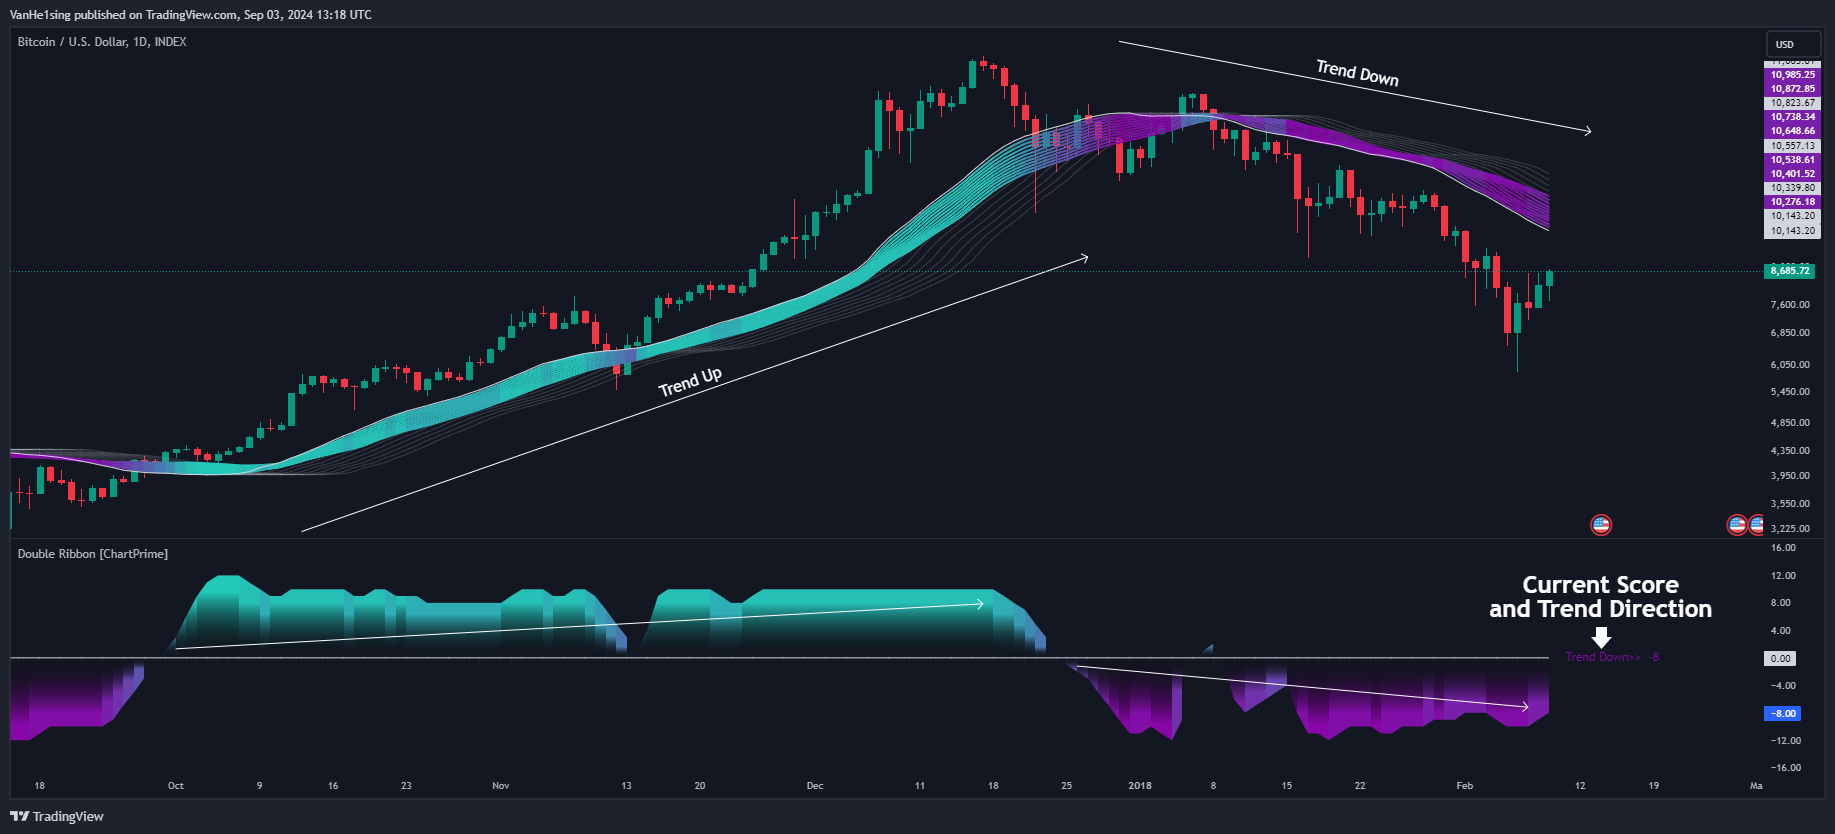Viewport: 1835px width, 834px height.
Task: Click the purple 10,738.34 price label
Action: (1792, 117)
